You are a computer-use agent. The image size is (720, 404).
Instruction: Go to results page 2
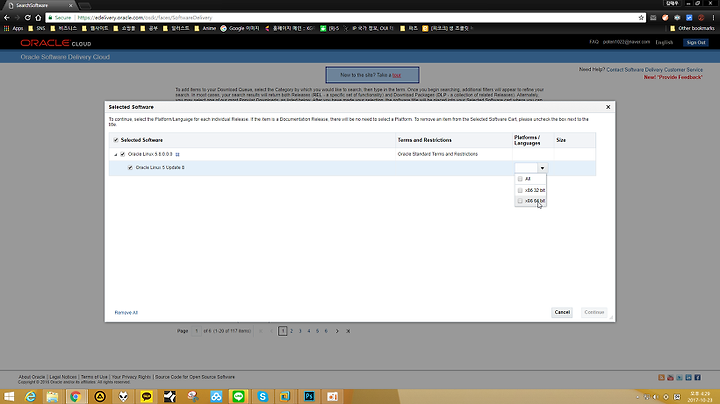coord(292,331)
